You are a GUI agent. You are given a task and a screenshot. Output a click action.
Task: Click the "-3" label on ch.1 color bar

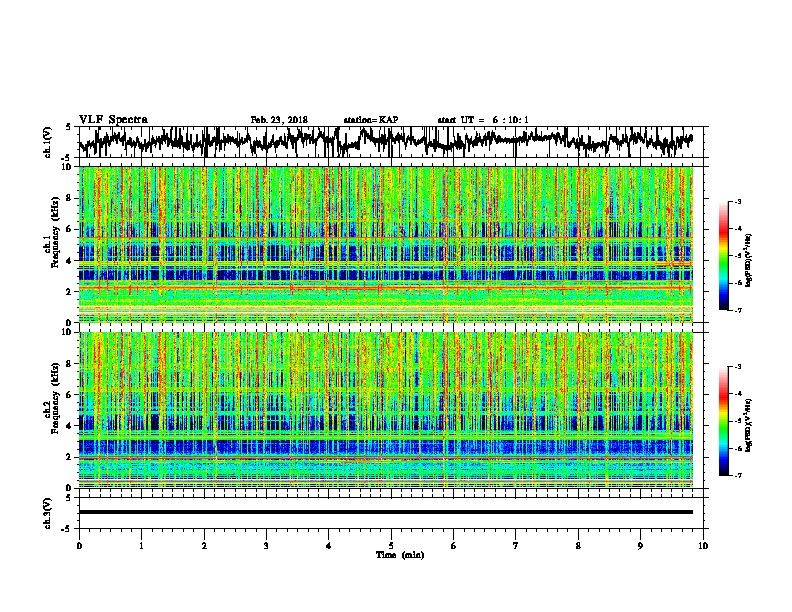tap(737, 202)
